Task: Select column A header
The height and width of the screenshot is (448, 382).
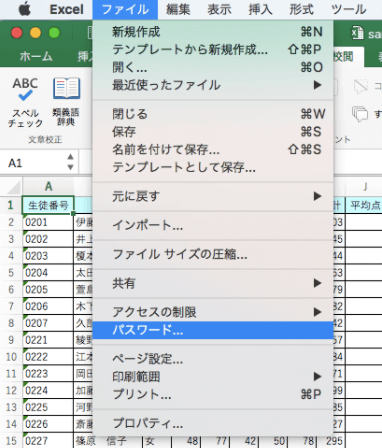Action: click(48, 186)
